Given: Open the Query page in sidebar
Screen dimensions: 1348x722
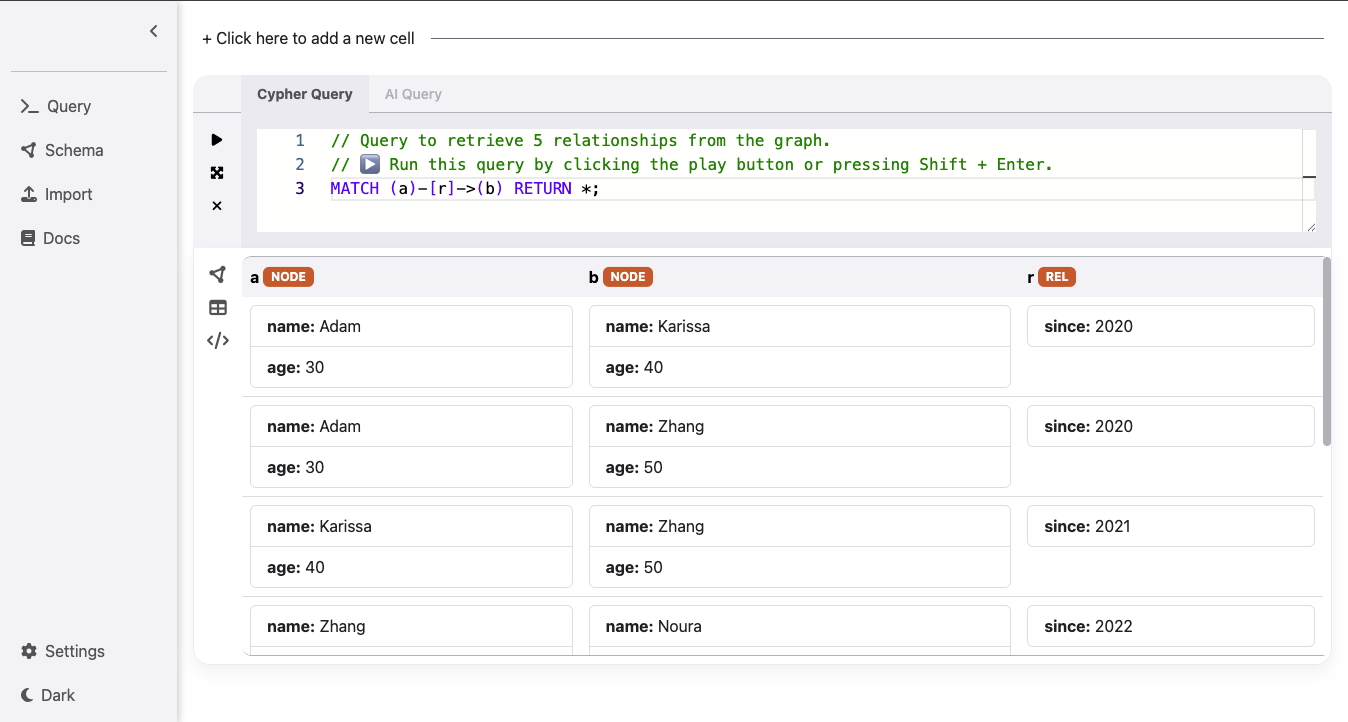Looking at the screenshot, I should pos(68,106).
